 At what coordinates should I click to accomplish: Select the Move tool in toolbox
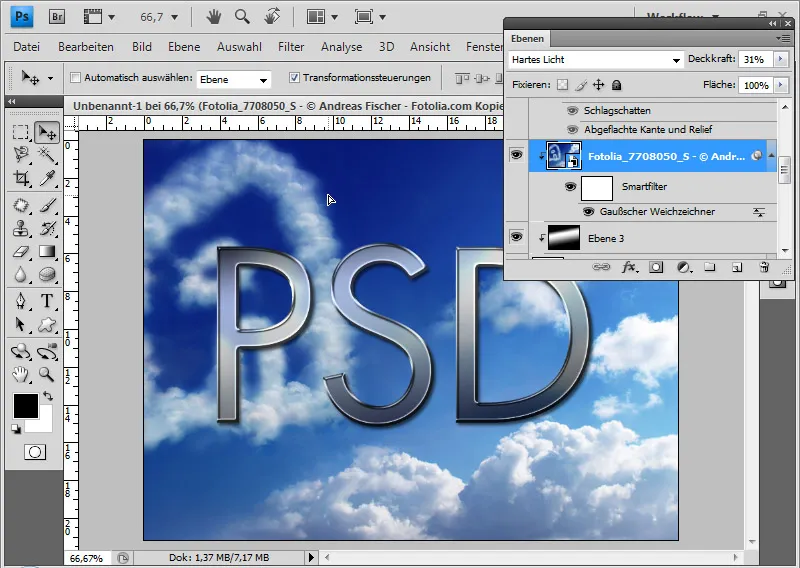[x=47, y=133]
